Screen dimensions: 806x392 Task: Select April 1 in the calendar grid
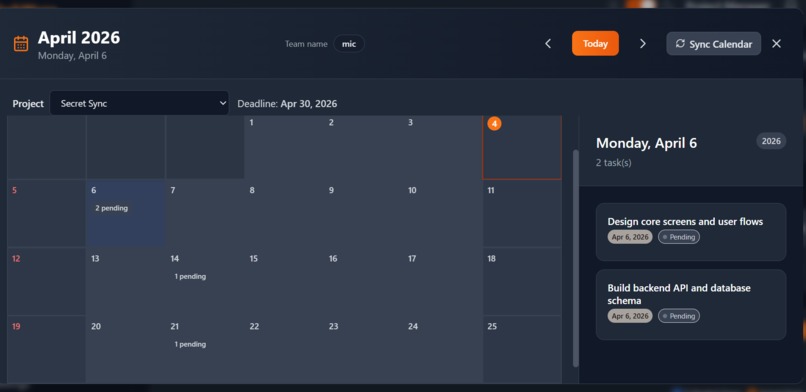pyautogui.click(x=284, y=147)
